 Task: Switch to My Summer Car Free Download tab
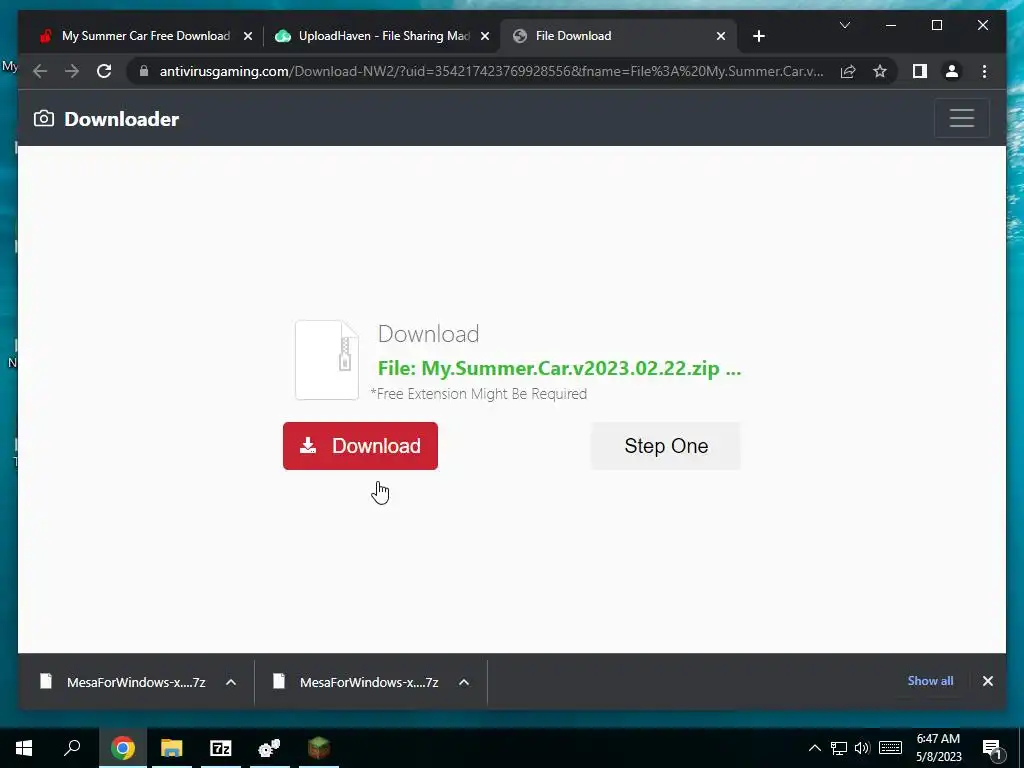[145, 36]
